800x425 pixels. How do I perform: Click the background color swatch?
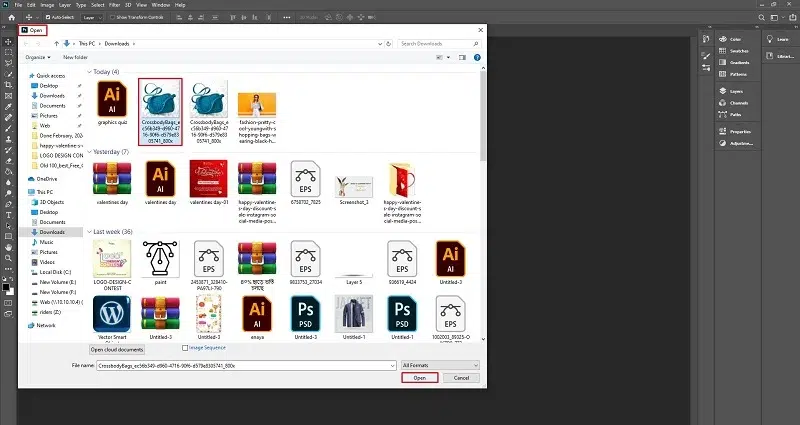10,291
